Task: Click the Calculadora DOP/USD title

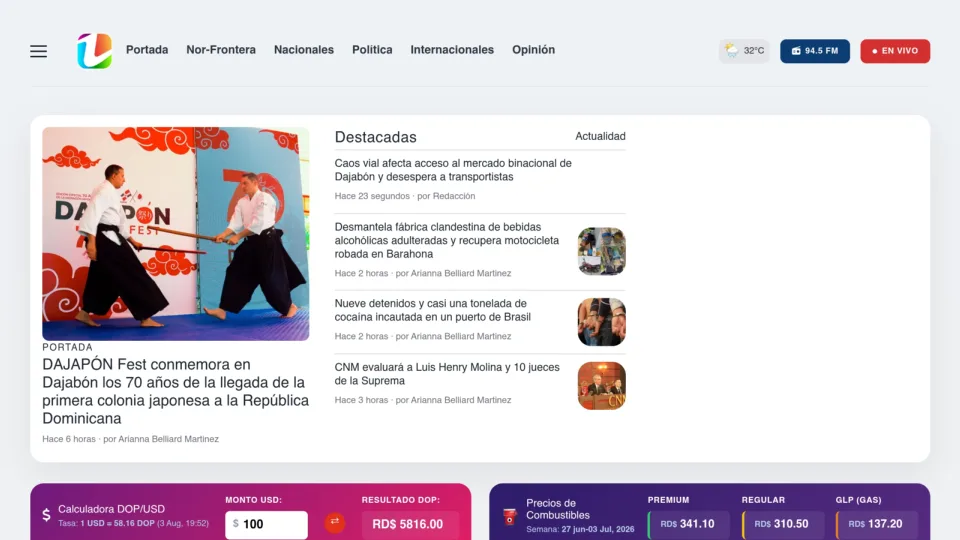Action: click(111, 509)
